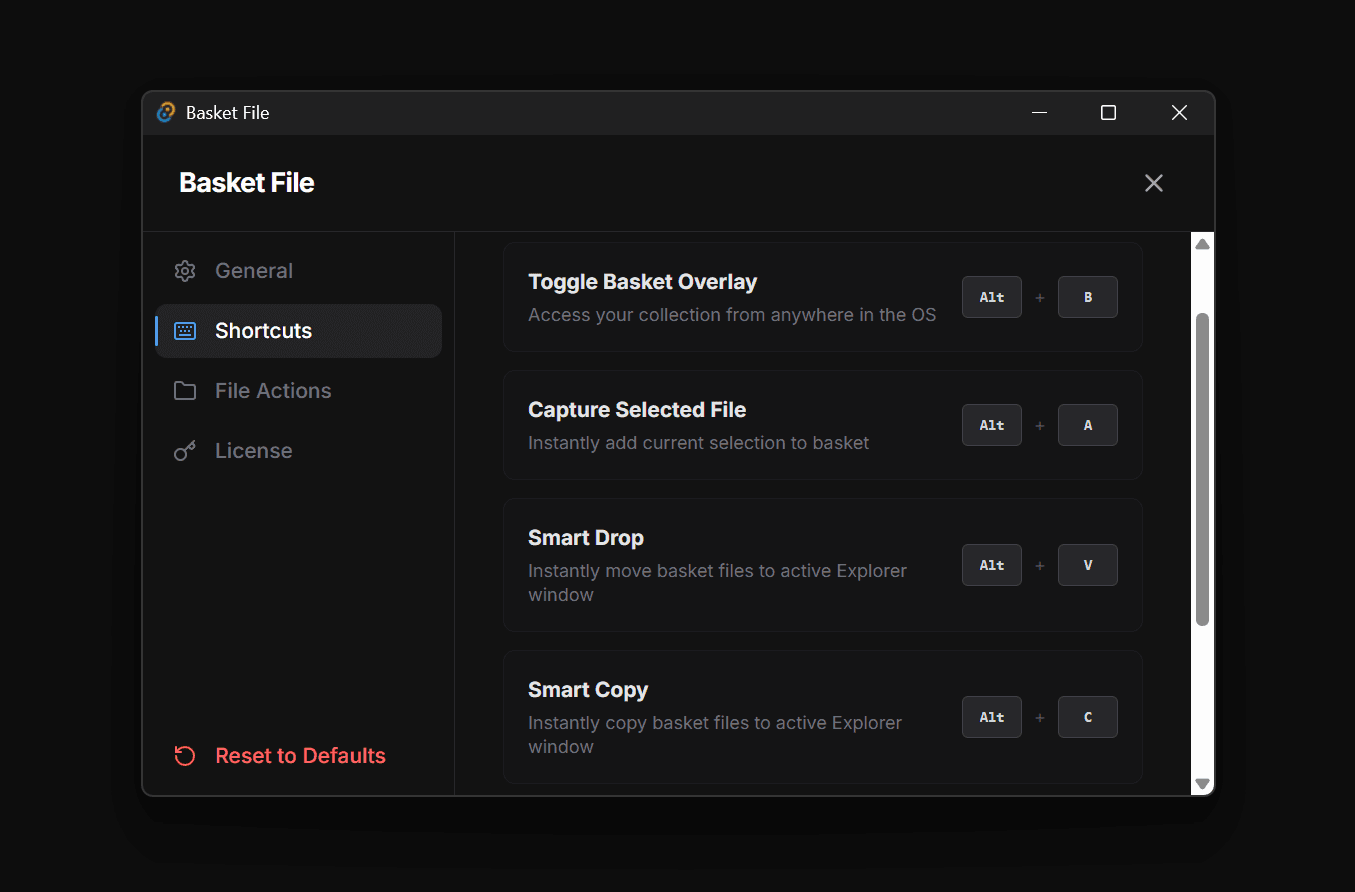Click the Toggle Basket Overlay title
Image resolution: width=1355 pixels, height=892 pixels.
(x=642, y=282)
